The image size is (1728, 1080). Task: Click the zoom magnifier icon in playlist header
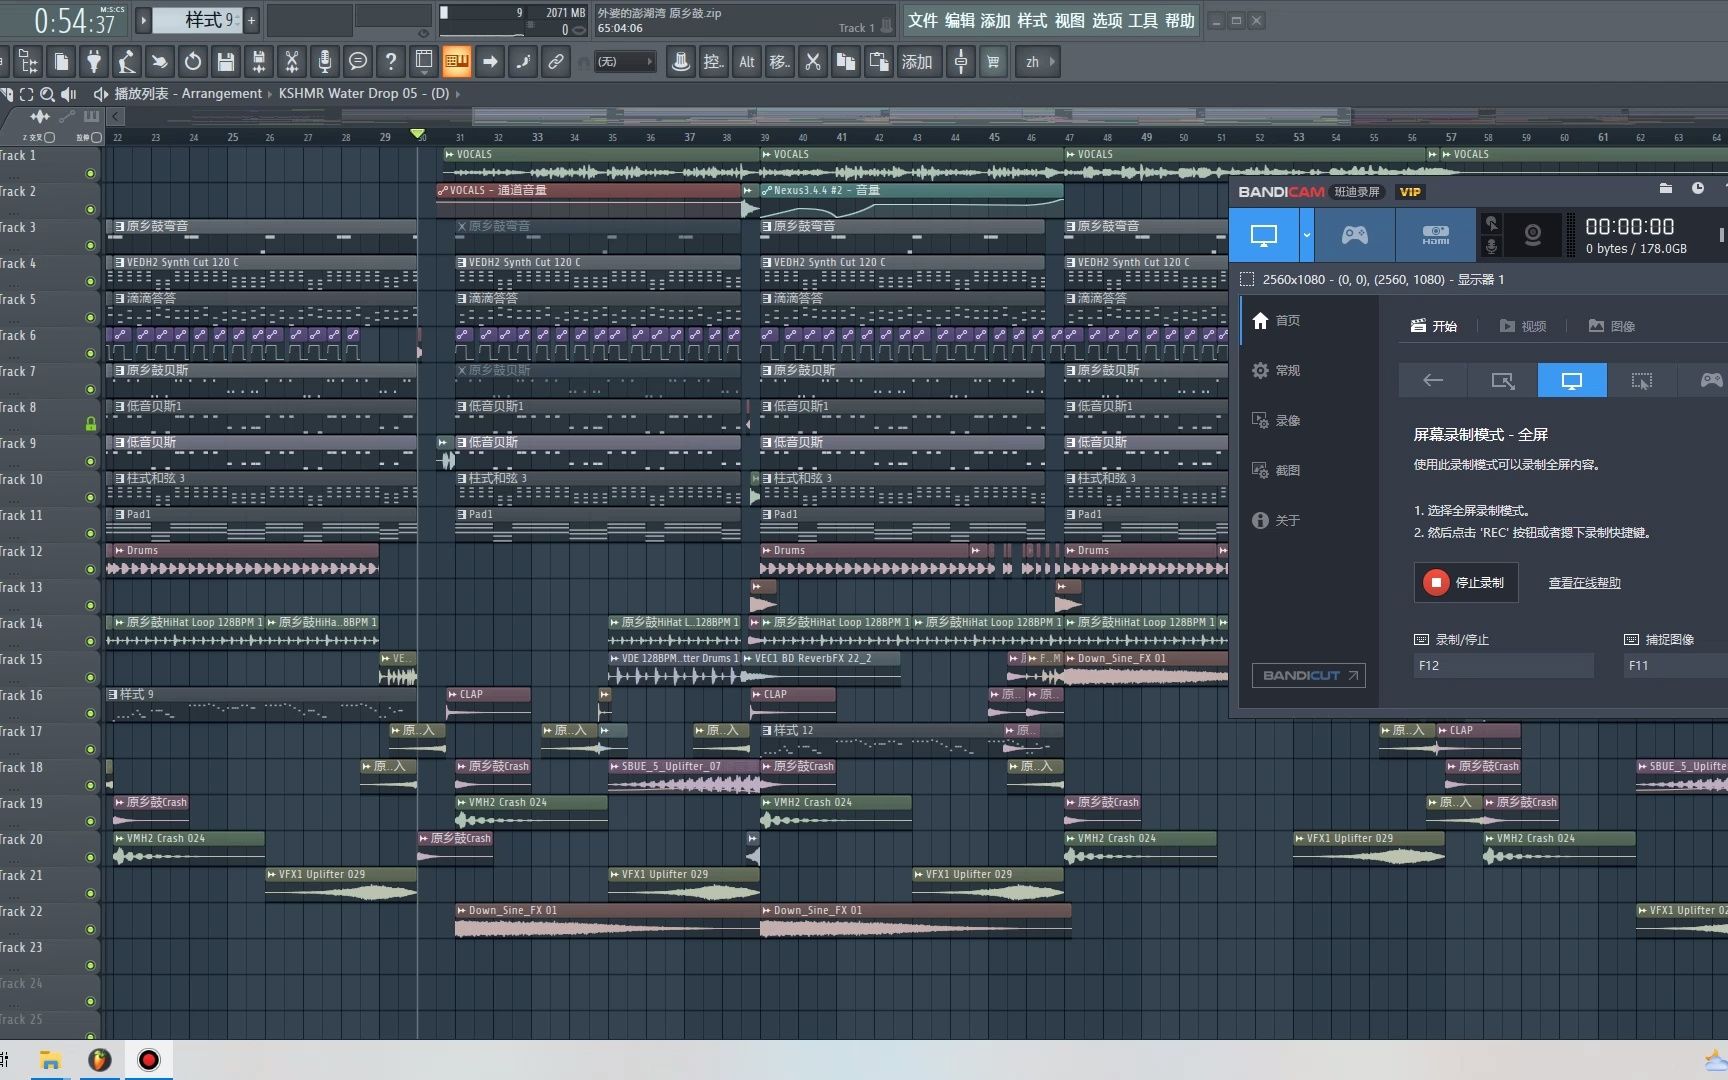point(46,94)
